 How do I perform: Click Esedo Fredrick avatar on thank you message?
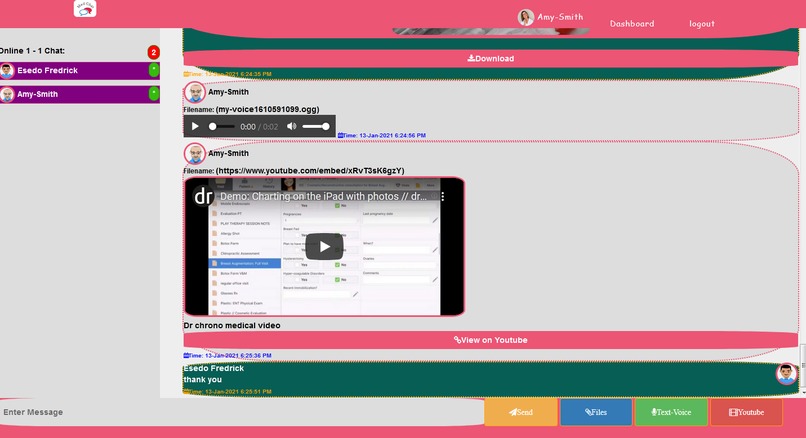786,374
